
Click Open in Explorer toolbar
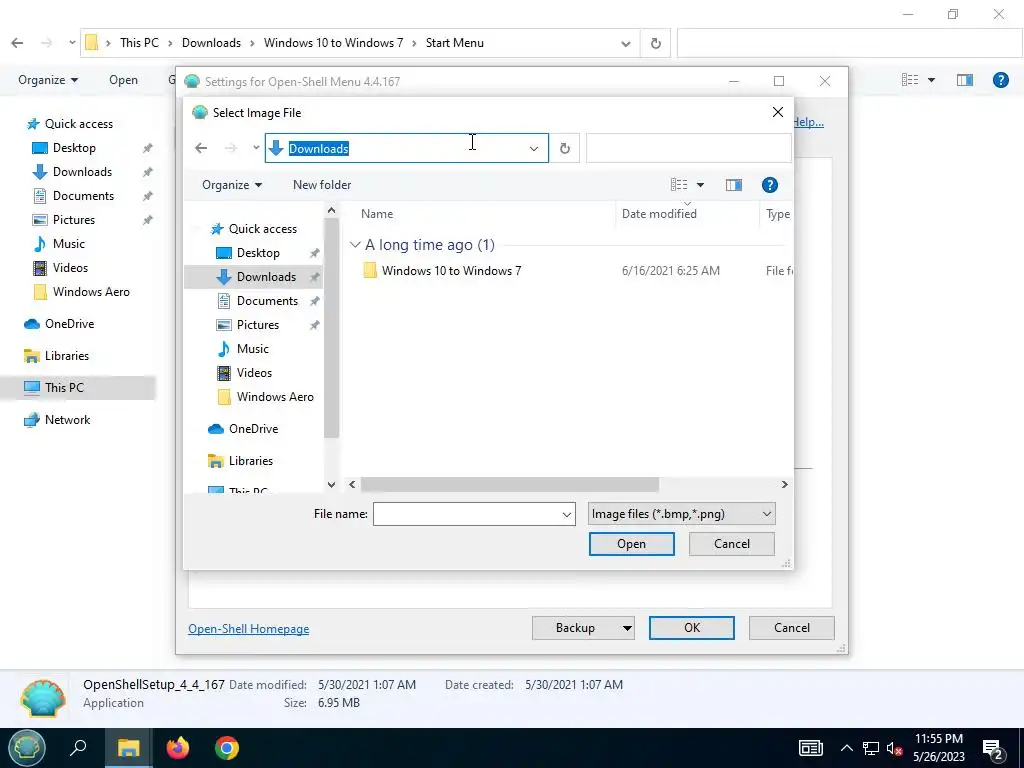pyautogui.click(x=123, y=80)
